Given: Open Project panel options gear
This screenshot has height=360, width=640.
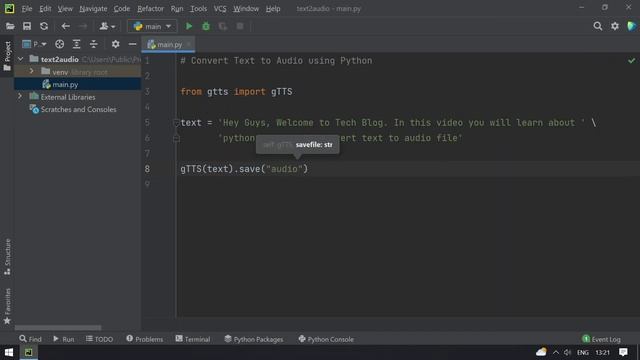Looking at the screenshot, I should (x=116, y=44).
